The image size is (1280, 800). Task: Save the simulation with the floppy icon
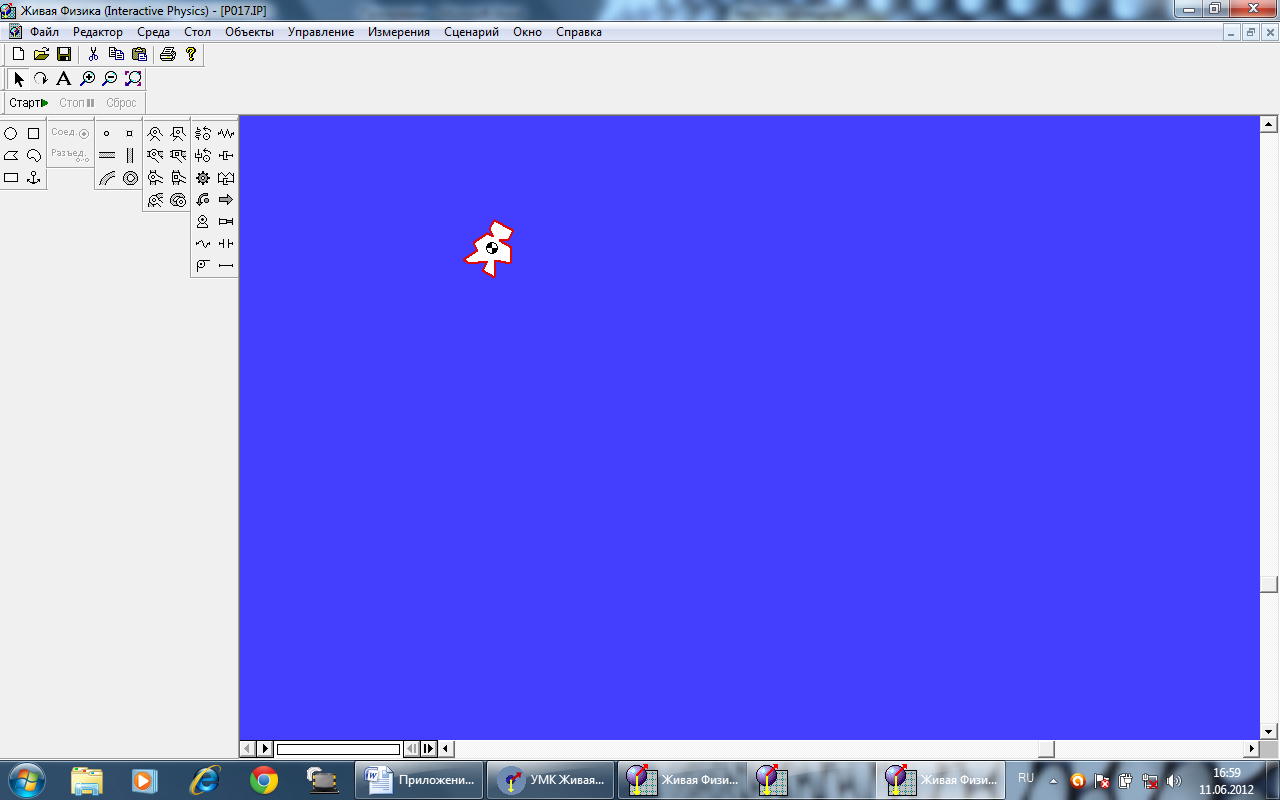pos(63,54)
